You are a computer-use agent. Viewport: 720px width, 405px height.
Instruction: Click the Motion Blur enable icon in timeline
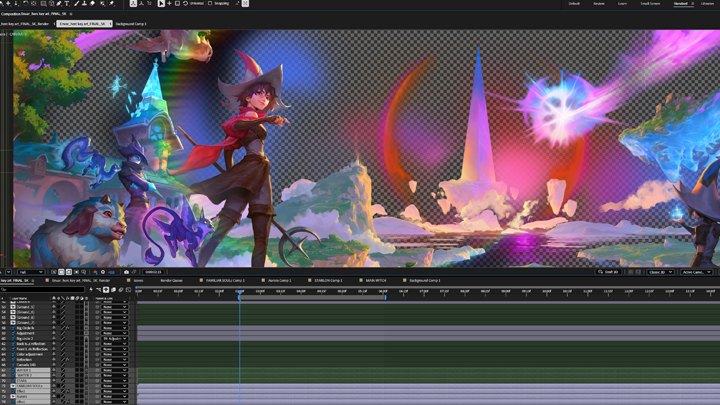121,289
